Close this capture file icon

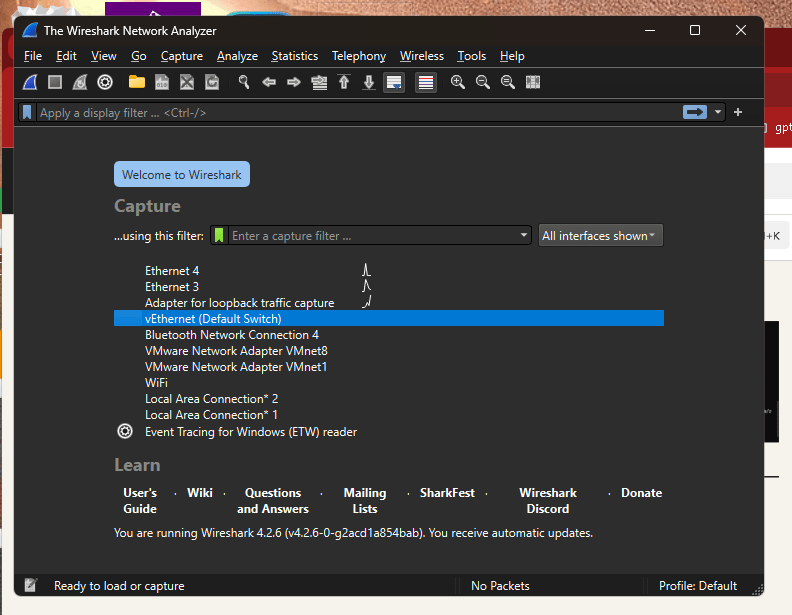coord(187,82)
